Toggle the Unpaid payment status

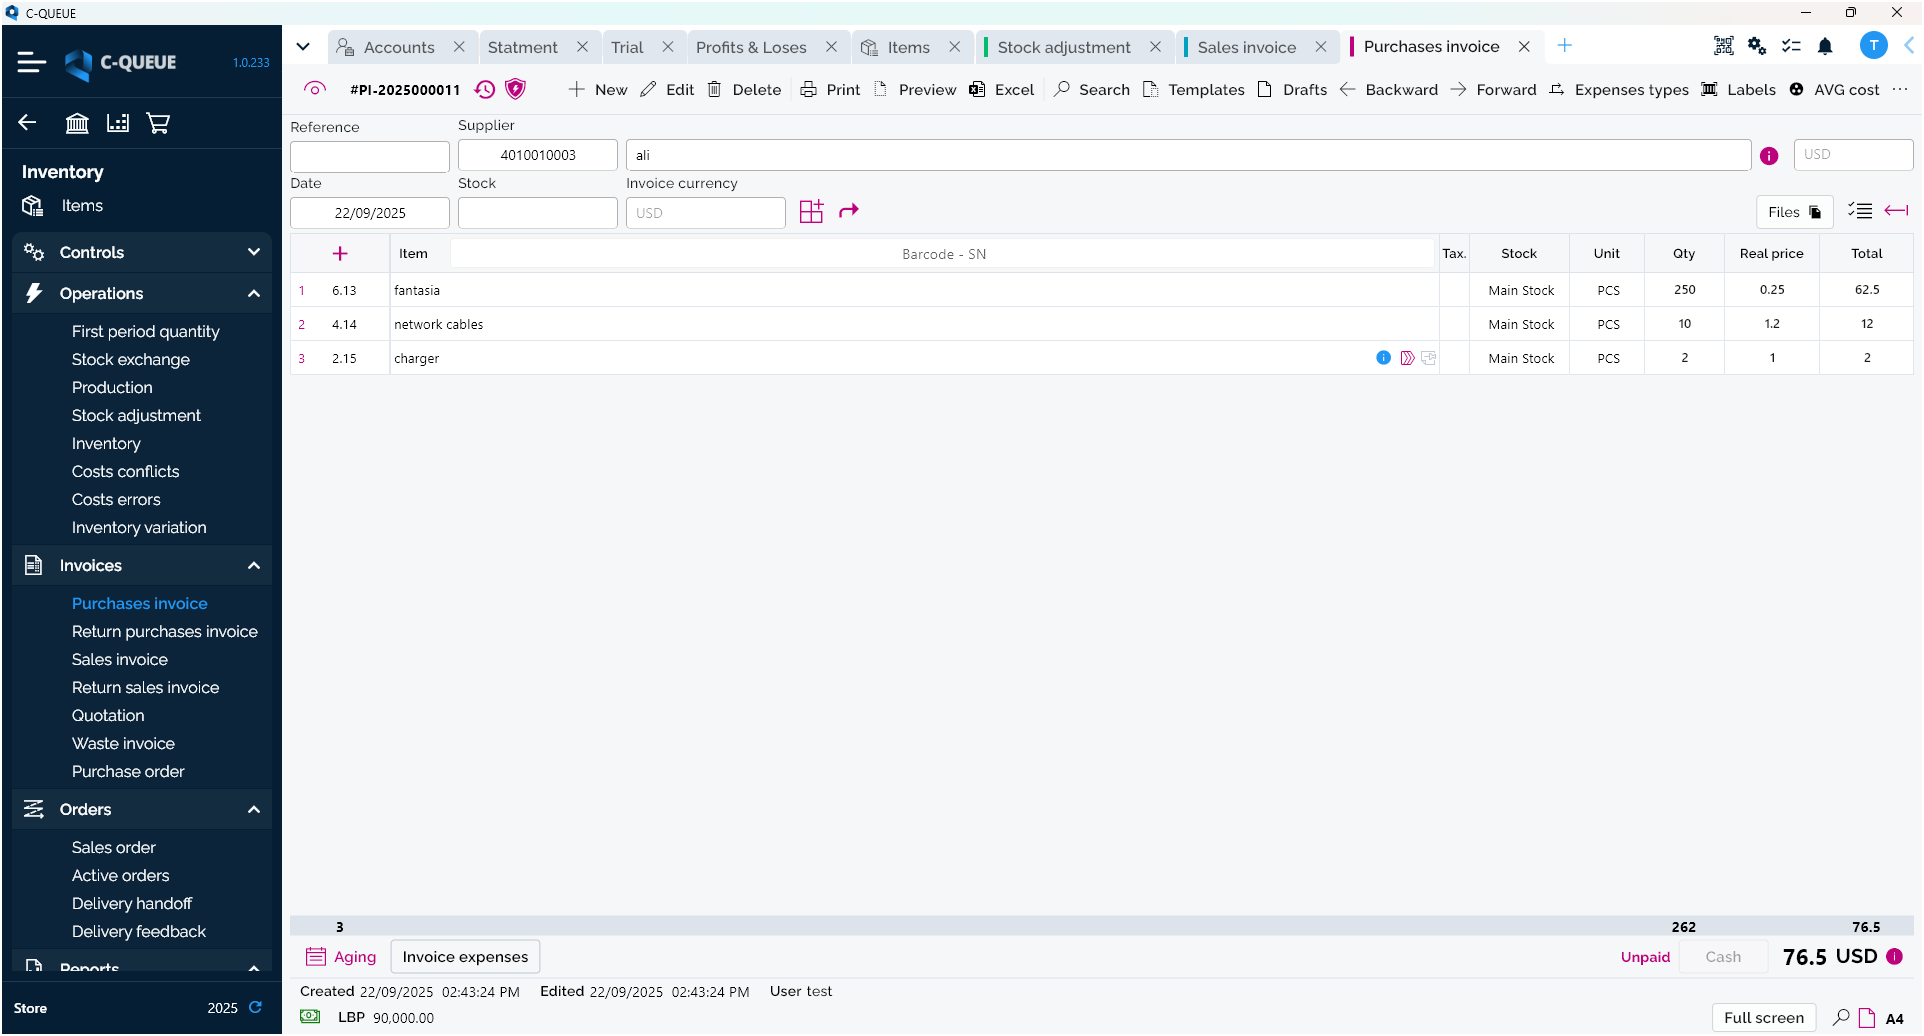click(1645, 957)
